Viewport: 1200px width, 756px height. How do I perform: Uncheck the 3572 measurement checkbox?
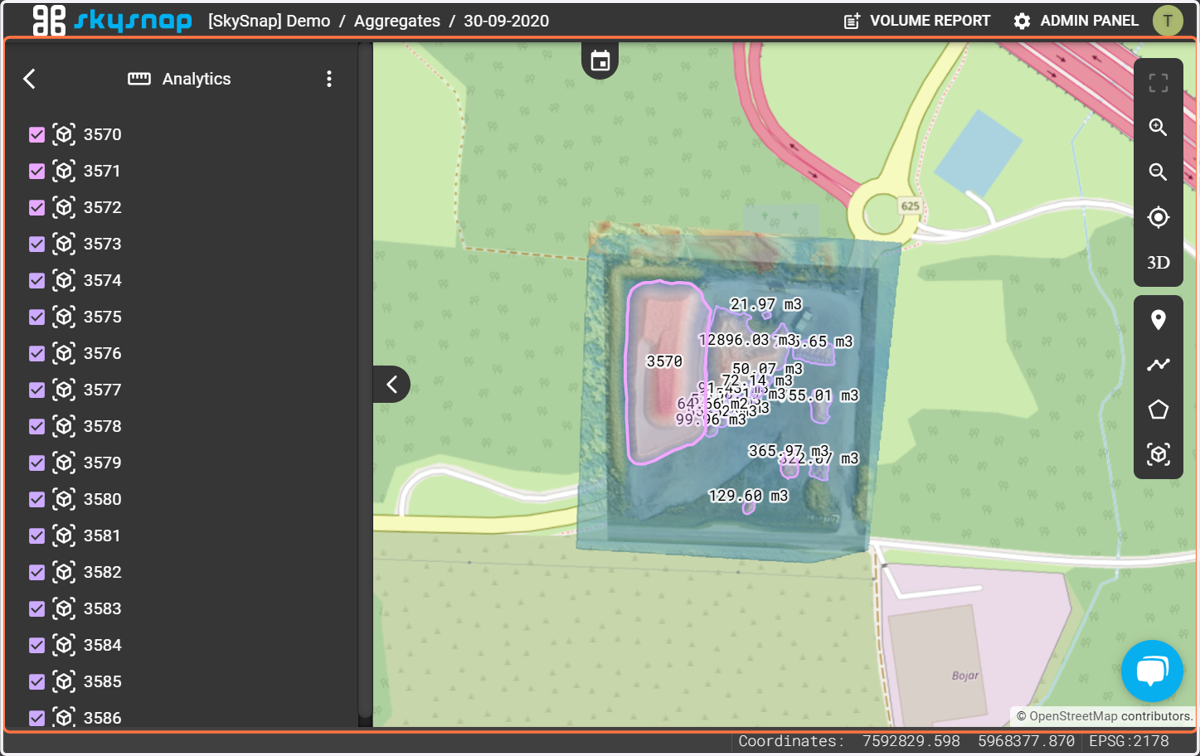coord(37,208)
